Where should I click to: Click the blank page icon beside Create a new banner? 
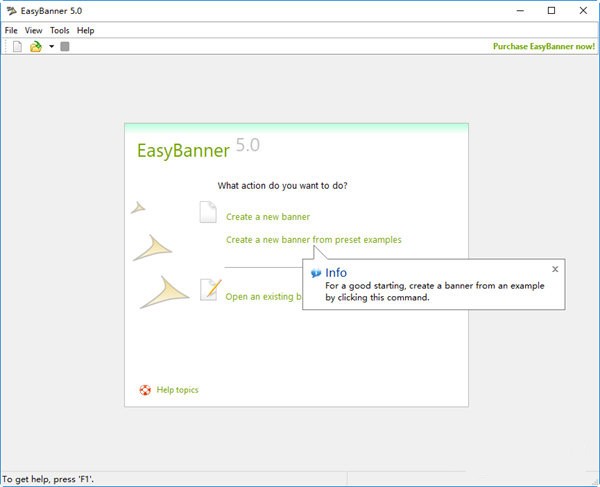[207, 212]
